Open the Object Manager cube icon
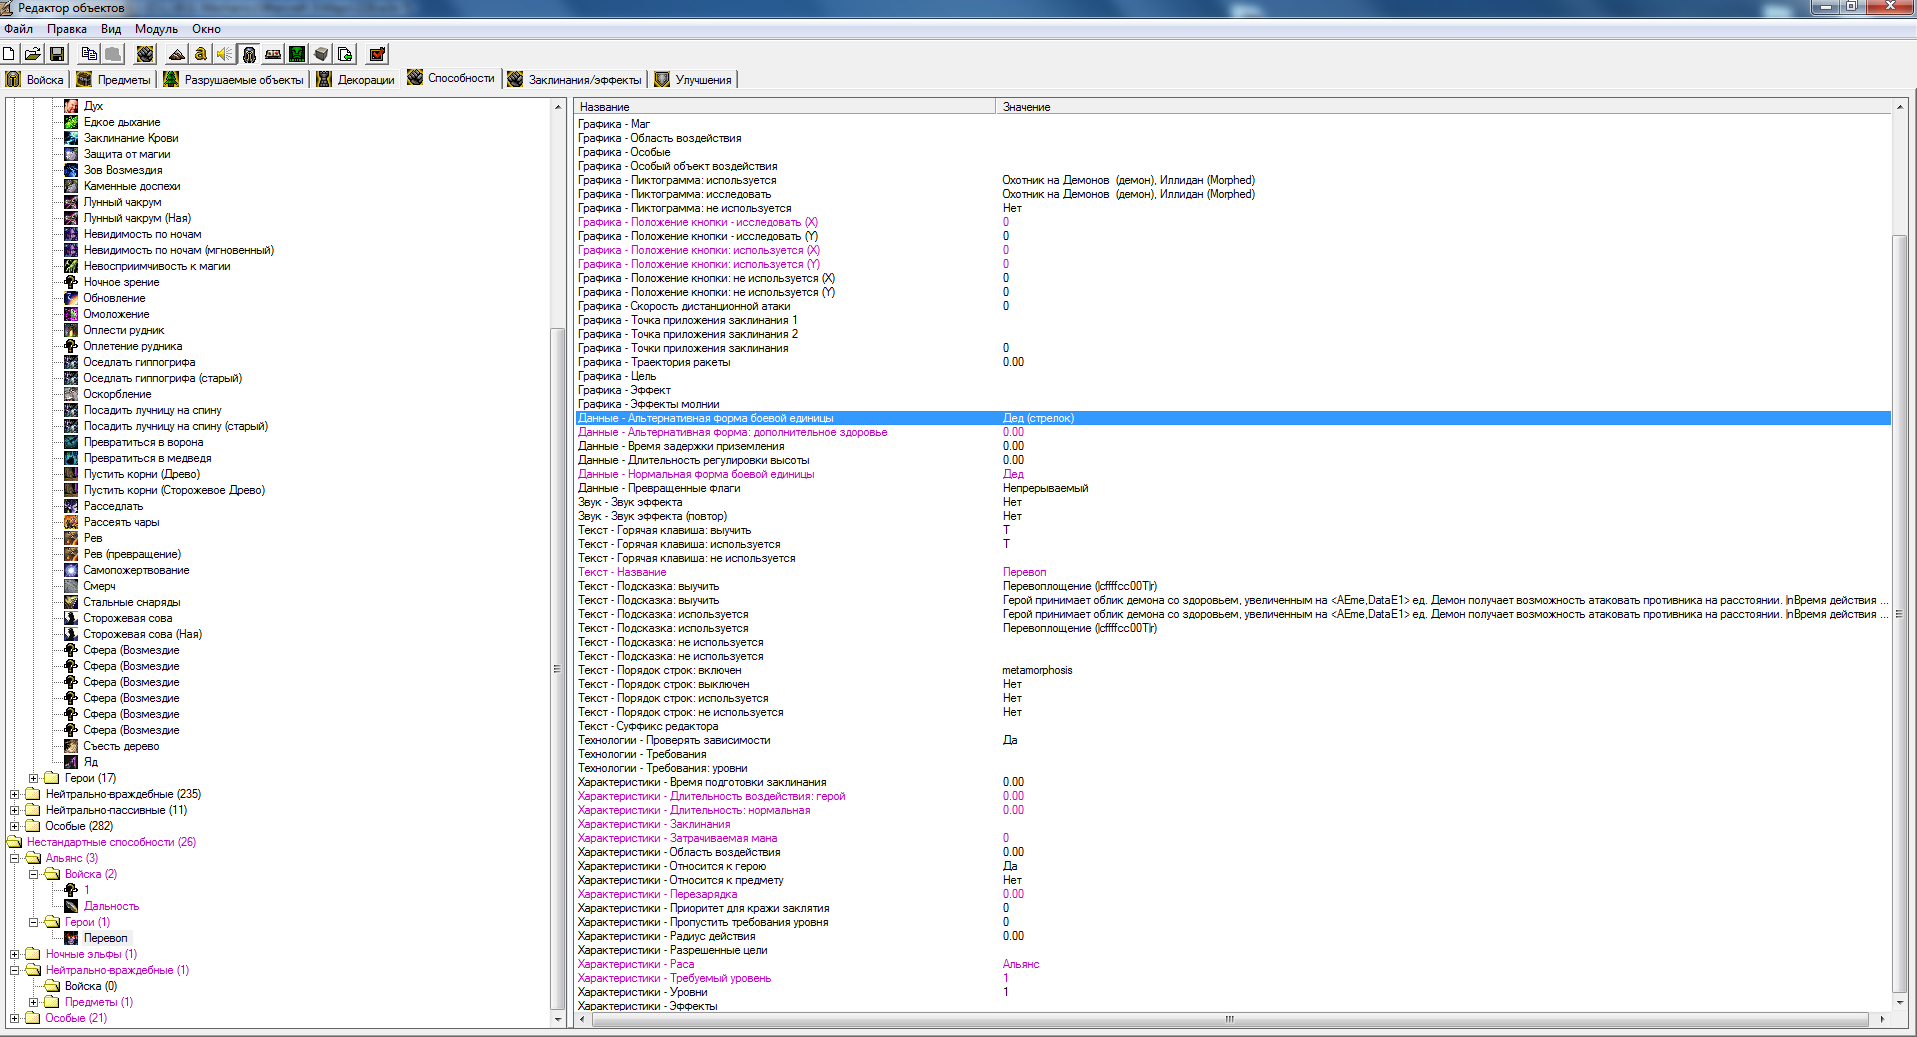Viewport: 1917px width, 1037px height. coord(321,54)
